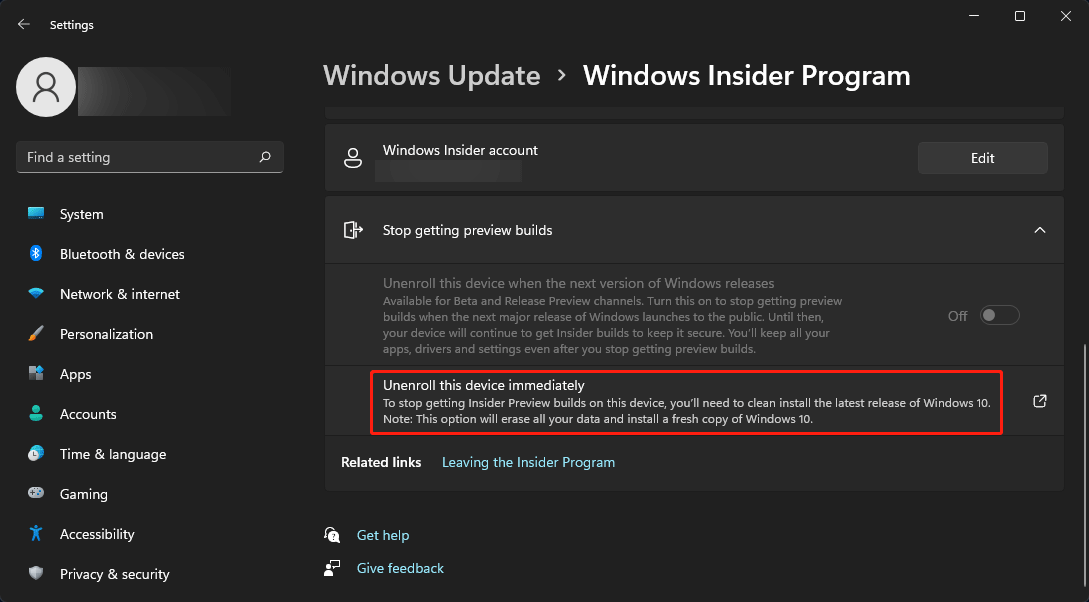Click the Time & language globe icon
The height and width of the screenshot is (602, 1089).
pyautogui.click(x=36, y=453)
